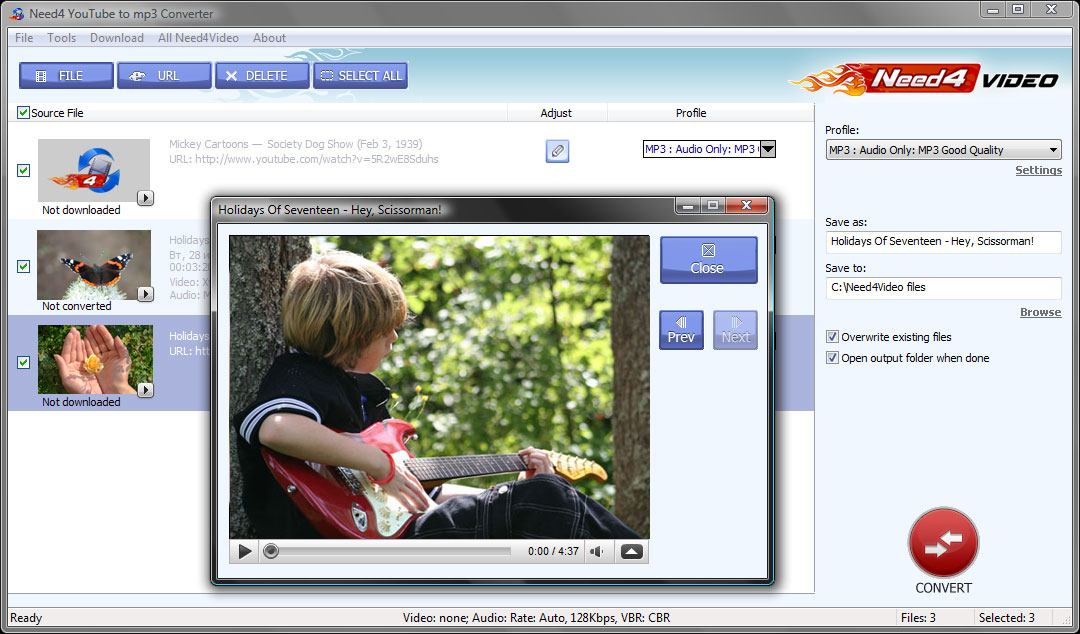The image size is (1080, 634).
Task: Click the Mickey Cartoons YouTube URL text
Action: (x=304, y=159)
